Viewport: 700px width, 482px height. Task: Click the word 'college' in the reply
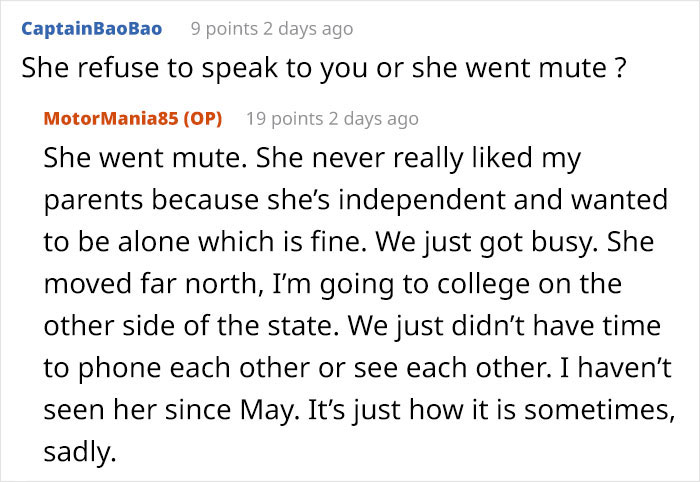click(x=485, y=285)
